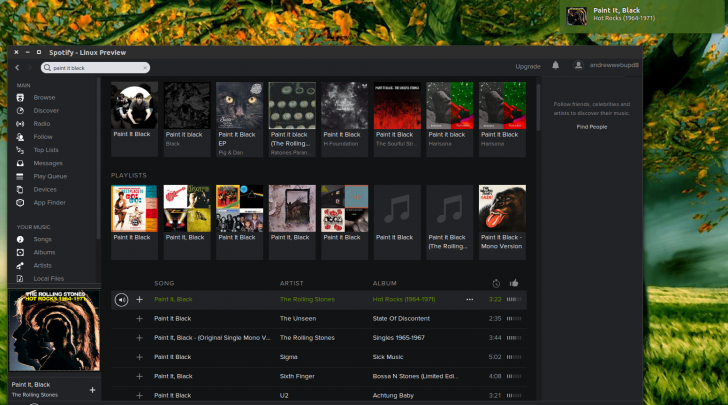Click the notifications bell icon
The width and height of the screenshot is (728, 405).
tap(555, 65)
